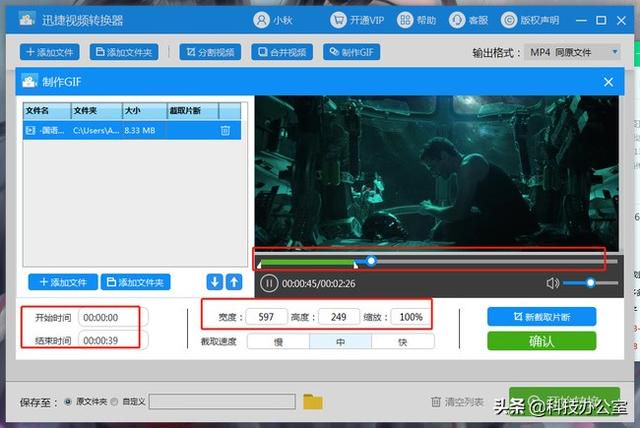Click 新截取片断 button
640x428 pixels.
542,317
